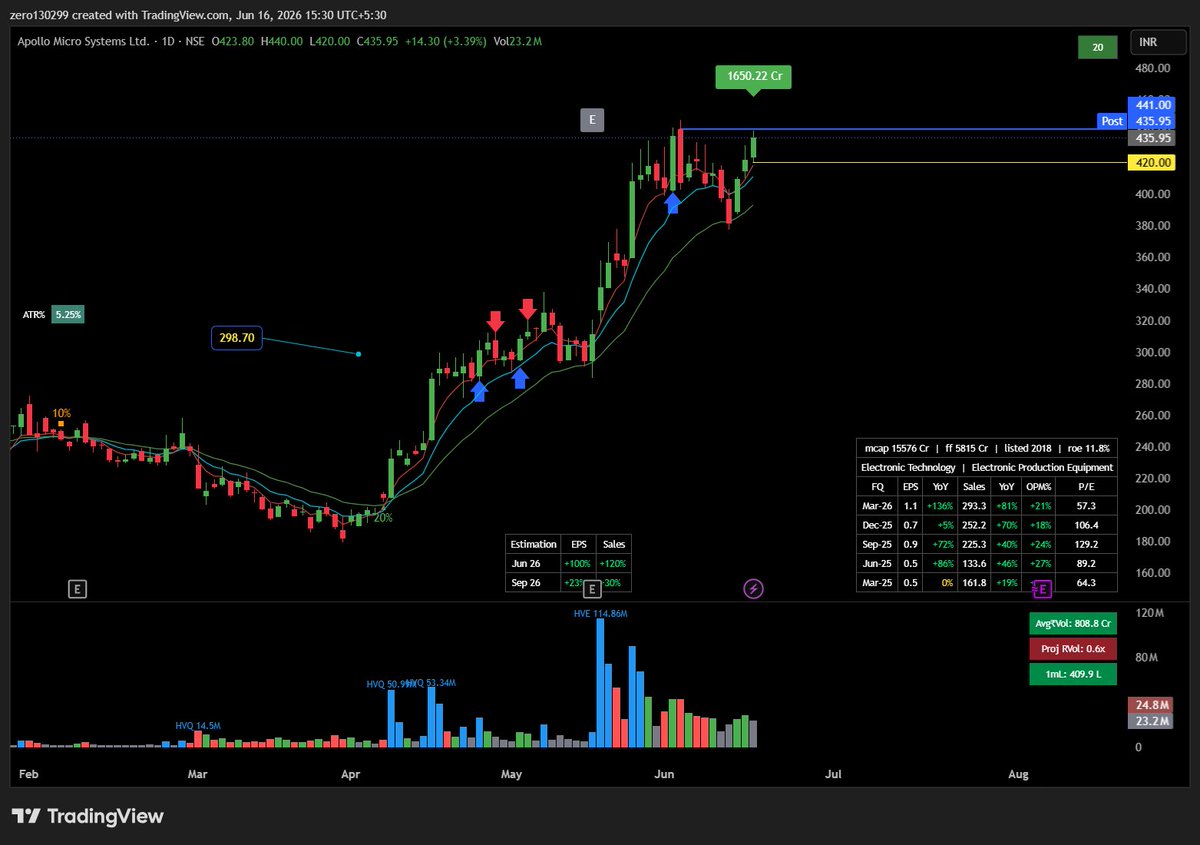The height and width of the screenshot is (845, 1200).
Task: Click the 293.3 sales value
Action: pos(974,507)
